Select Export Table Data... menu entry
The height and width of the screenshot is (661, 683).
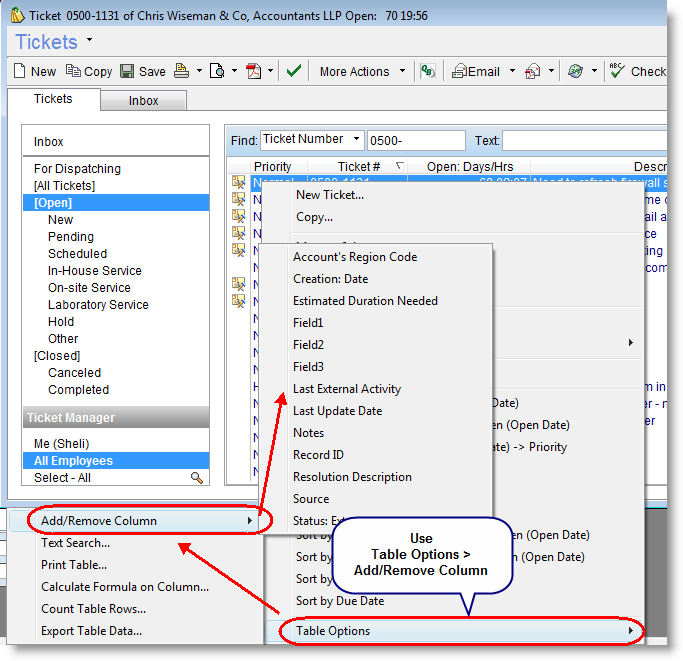(92, 631)
